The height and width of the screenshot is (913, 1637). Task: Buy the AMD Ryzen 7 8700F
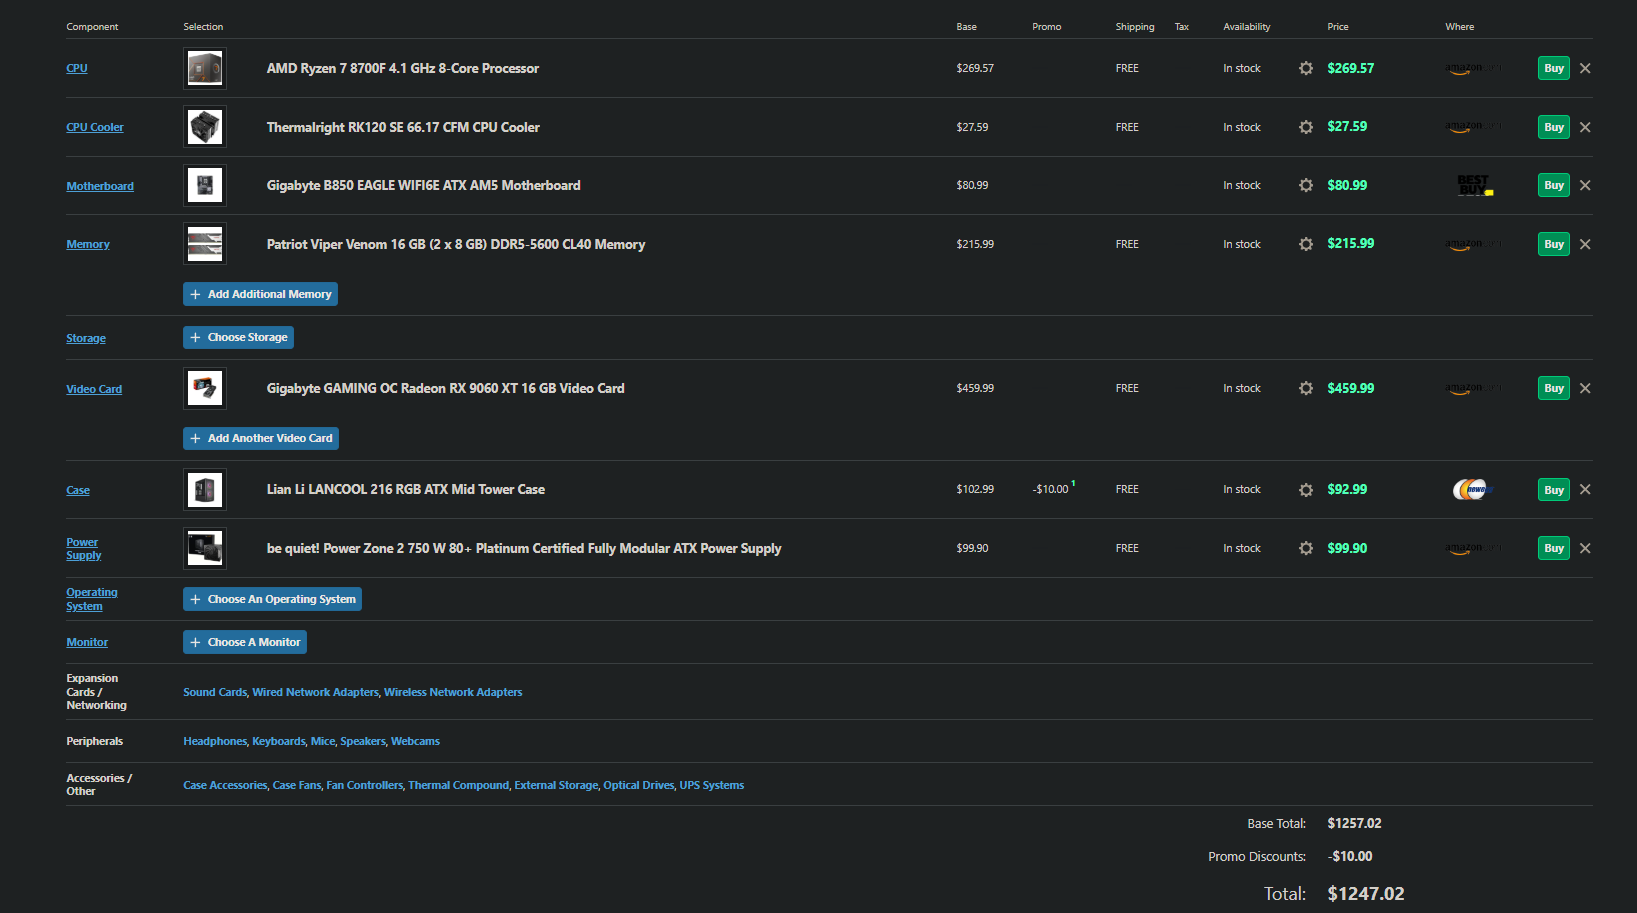click(1553, 68)
